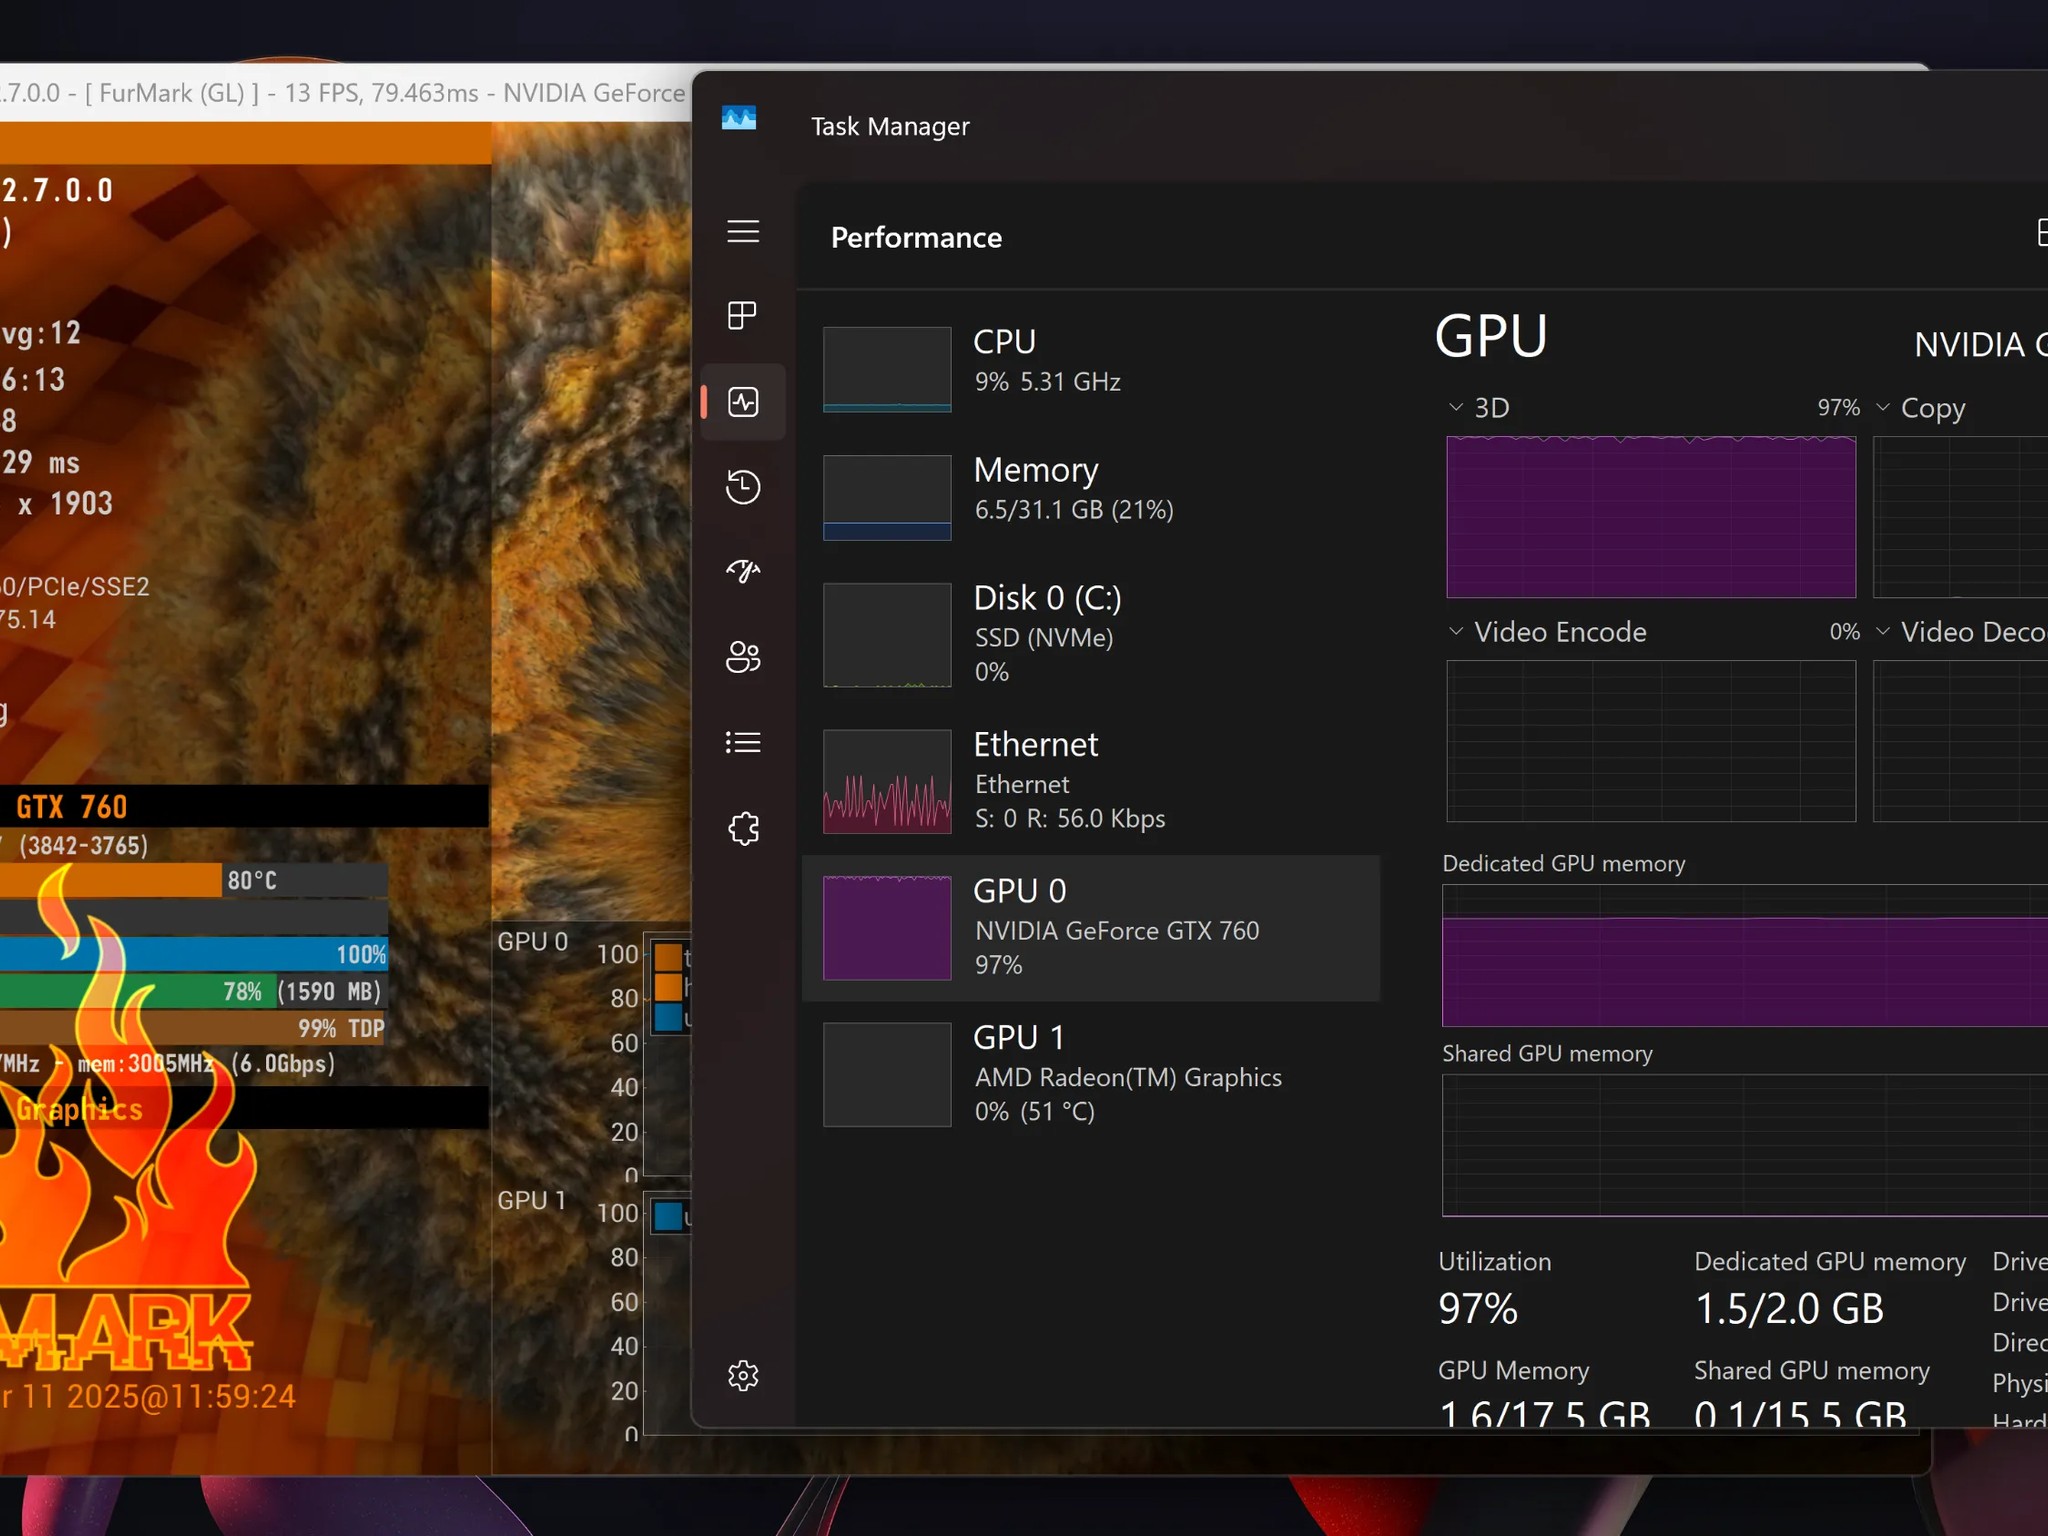Click the Utilization 97% value
The image size is (2048, 1536).
tap(1478, 1309)
